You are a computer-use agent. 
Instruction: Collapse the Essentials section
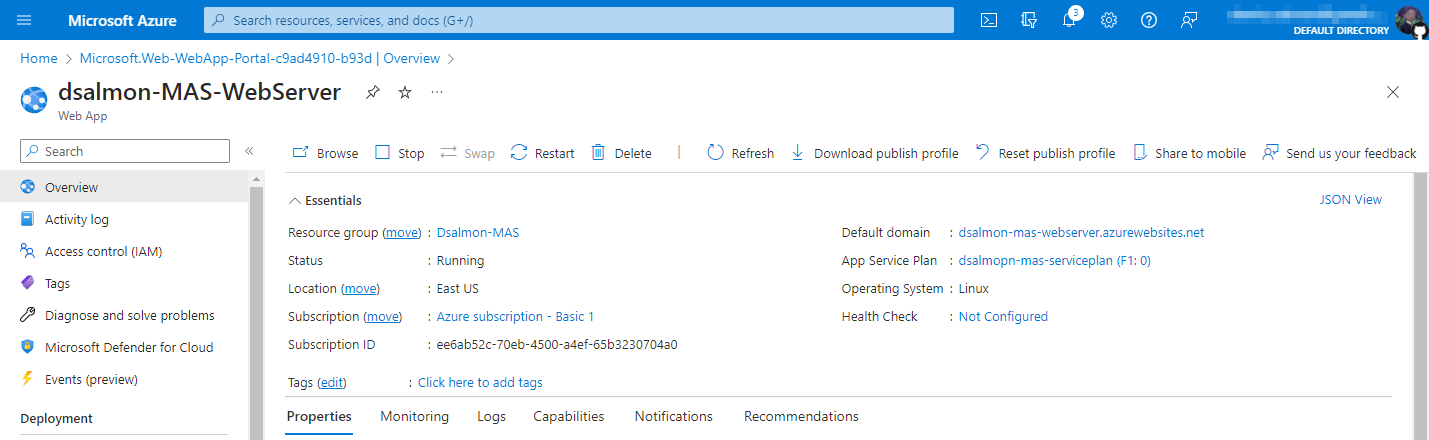pyautogui.click(x=325, y=200)
